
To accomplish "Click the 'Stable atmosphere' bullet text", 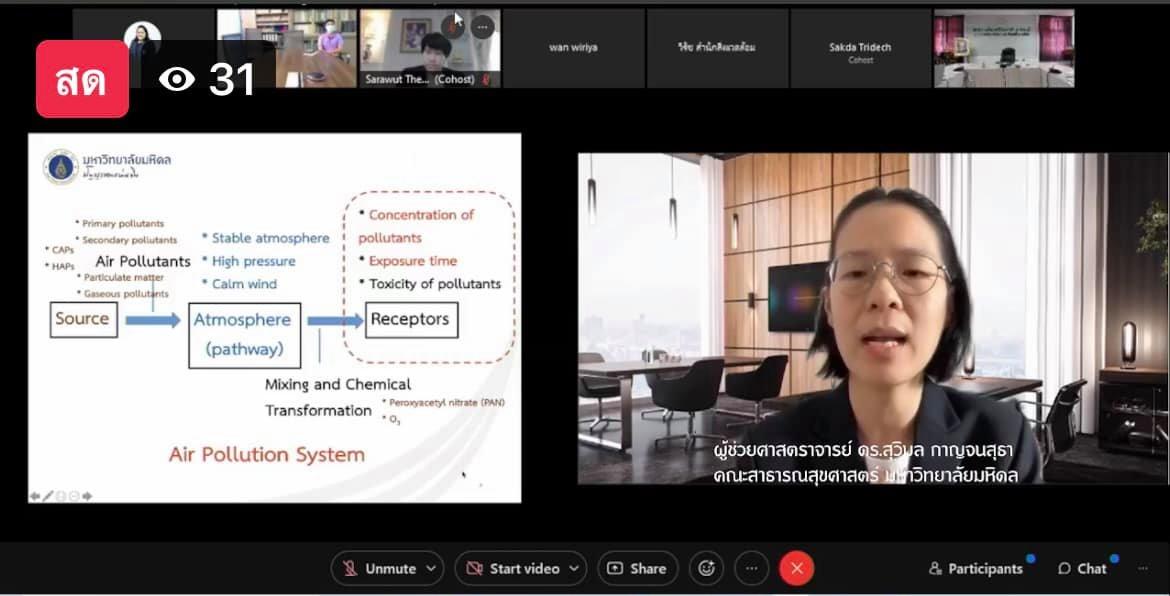I will (271, 238).
